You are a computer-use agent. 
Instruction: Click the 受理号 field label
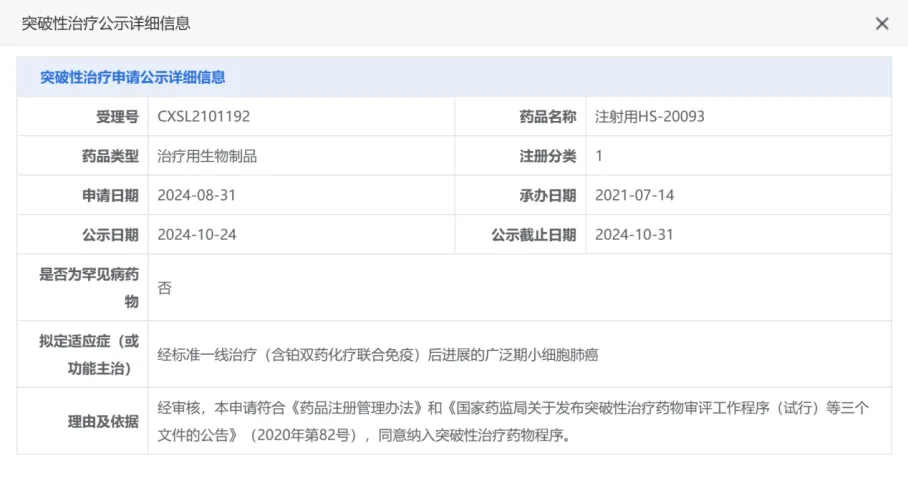(117, 116)
